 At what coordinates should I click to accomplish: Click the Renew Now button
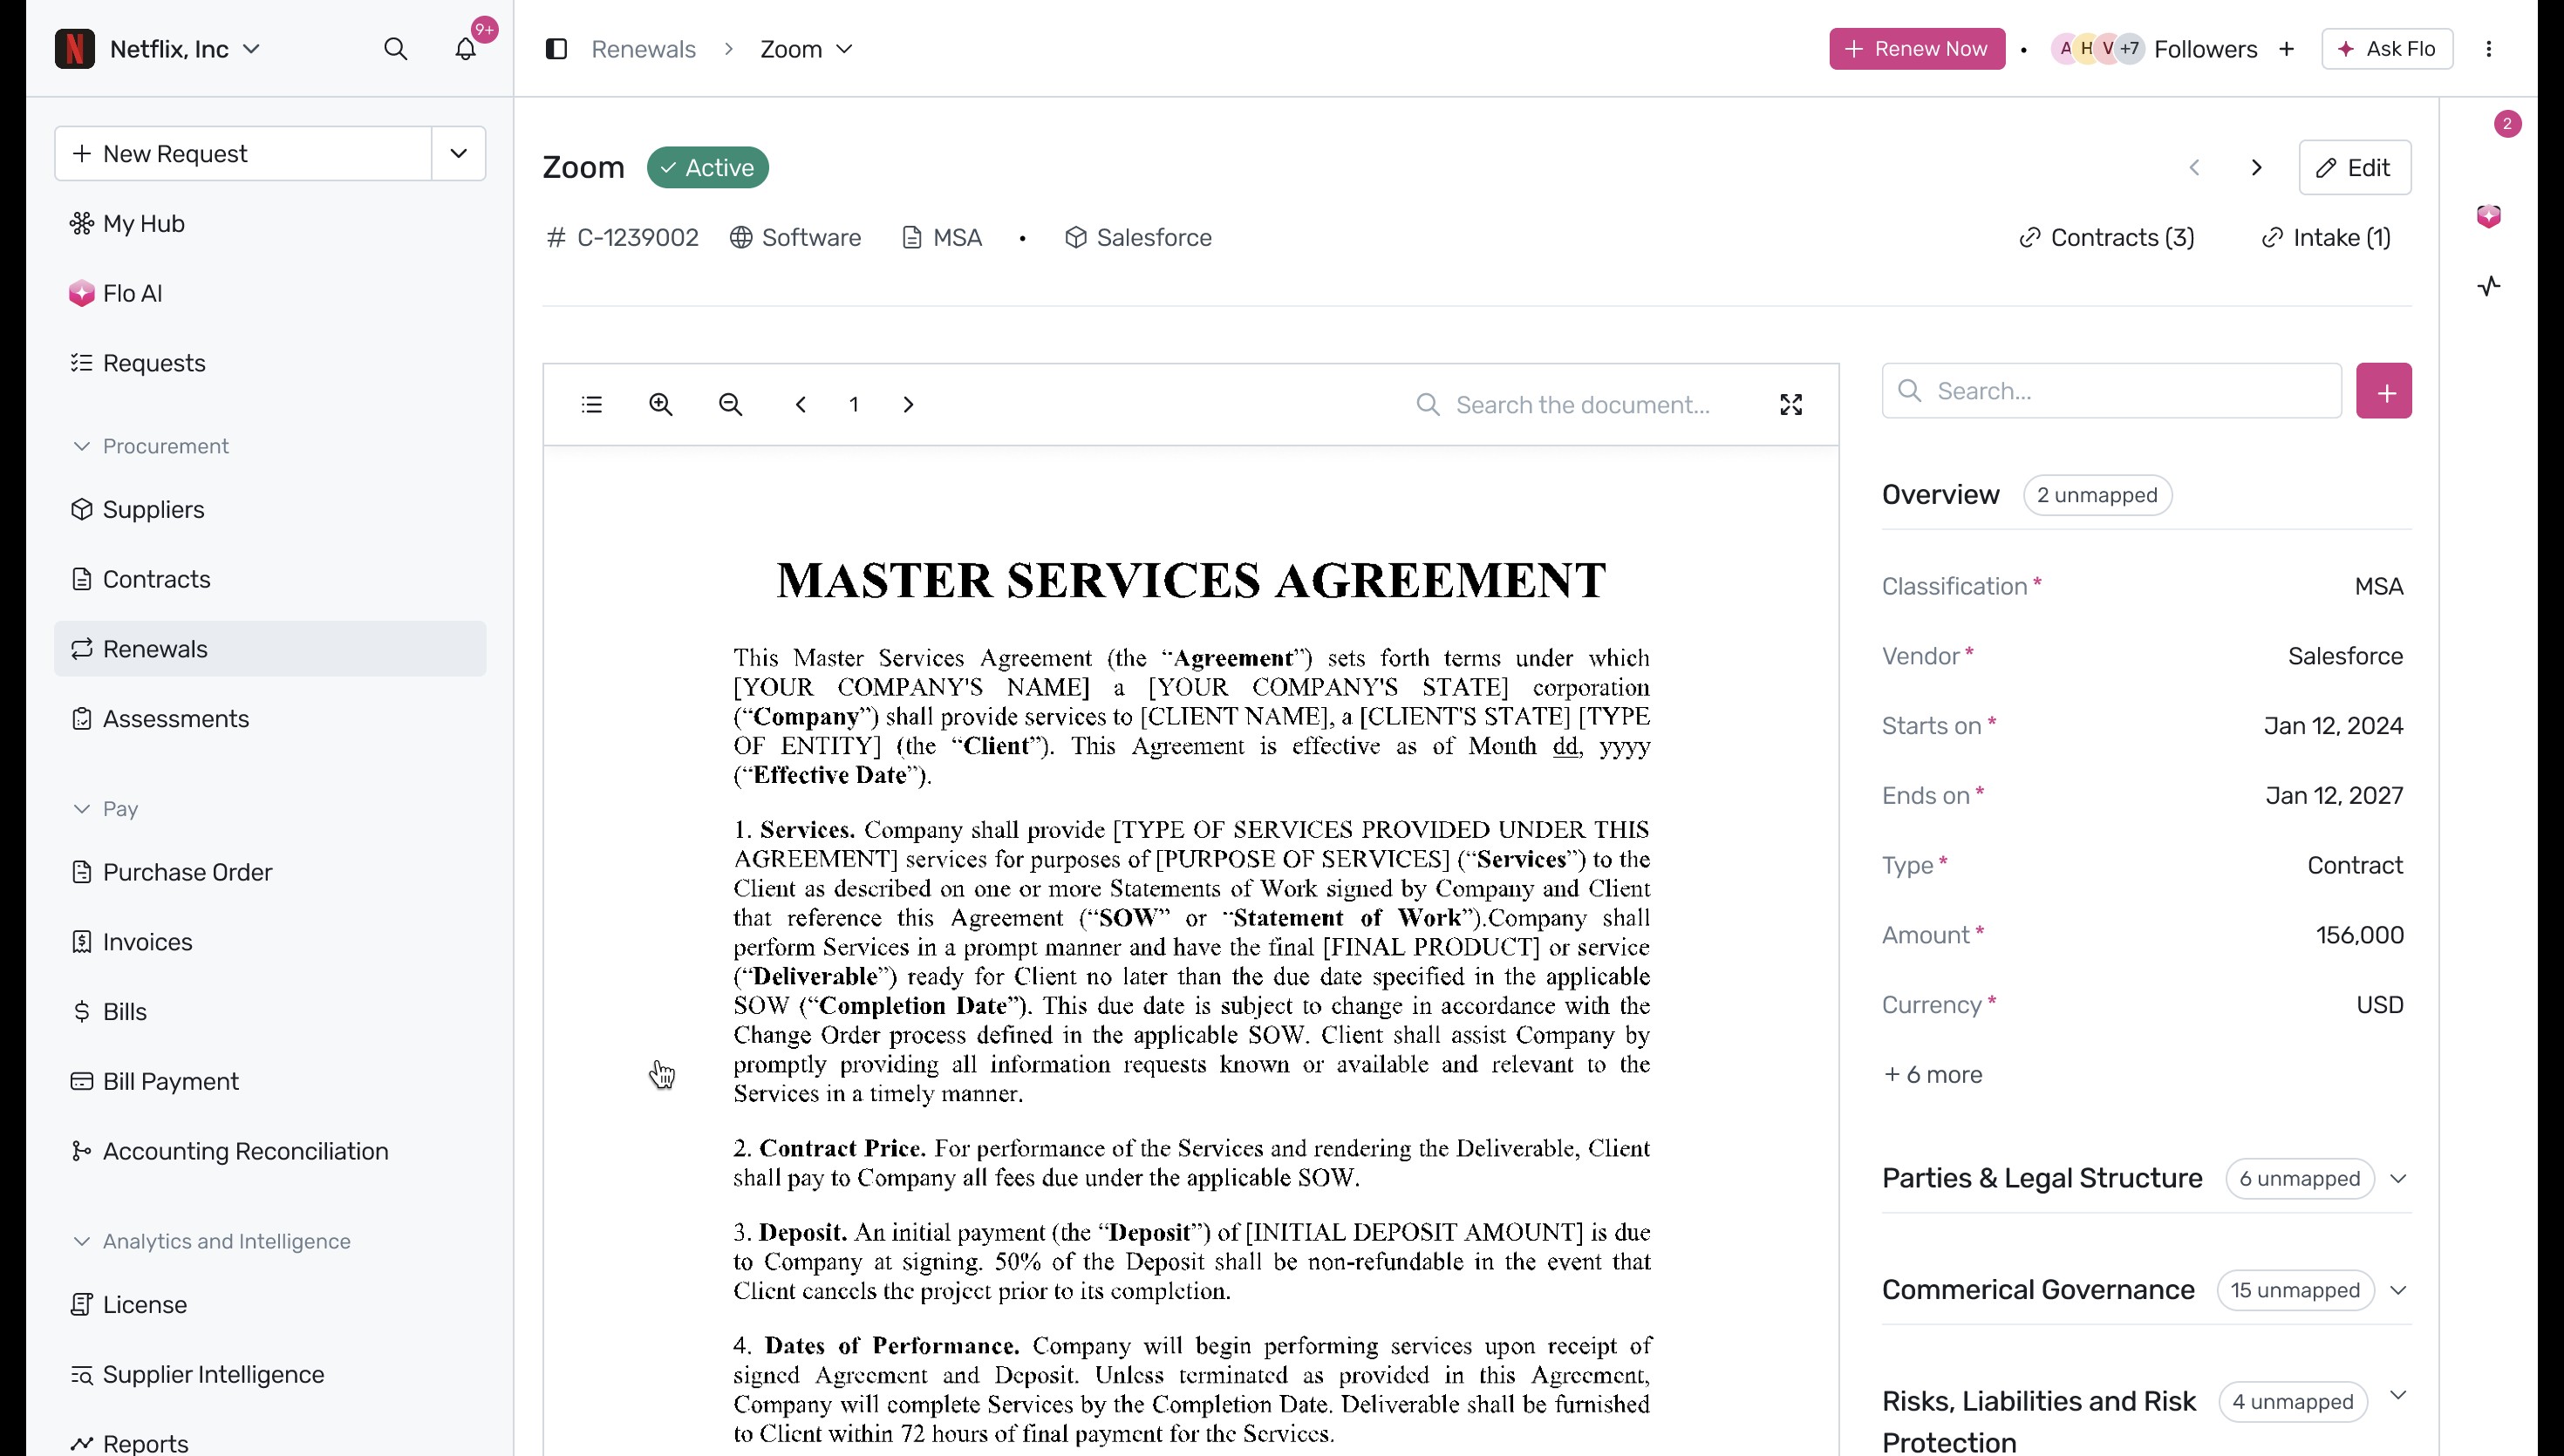point(1917,49)
